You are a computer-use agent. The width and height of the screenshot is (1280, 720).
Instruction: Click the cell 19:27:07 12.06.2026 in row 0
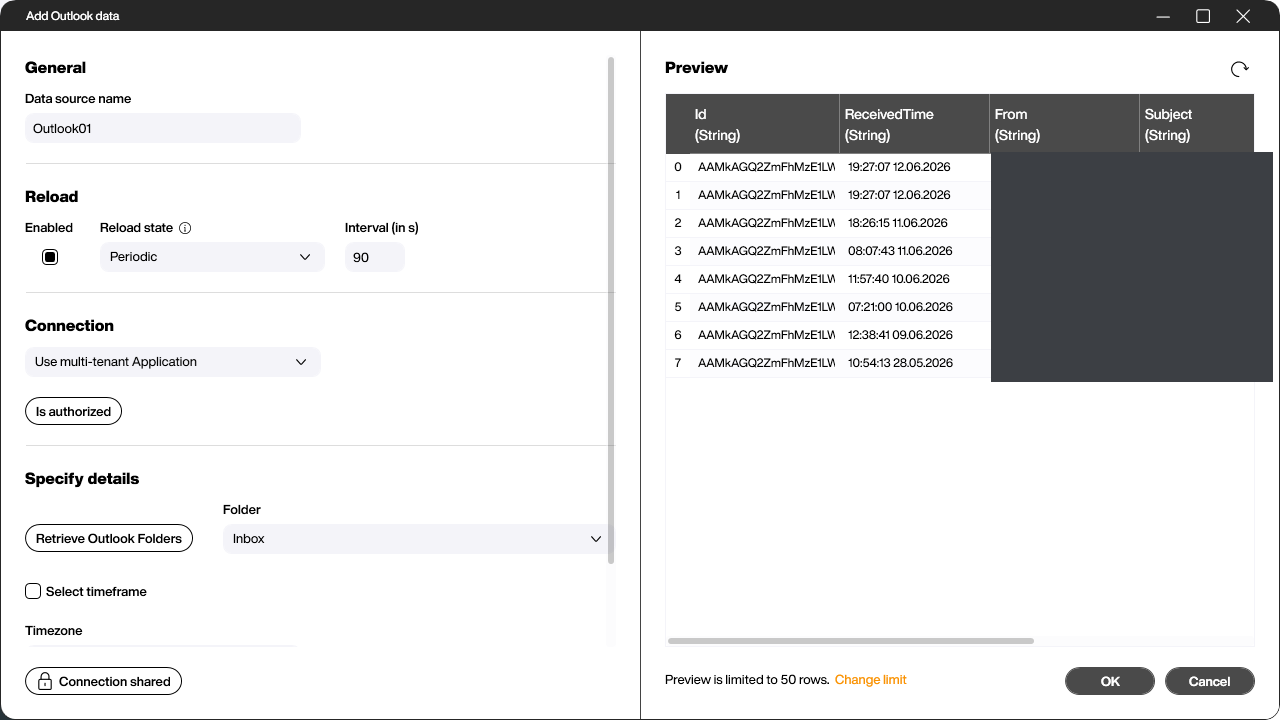click(914, 167)
